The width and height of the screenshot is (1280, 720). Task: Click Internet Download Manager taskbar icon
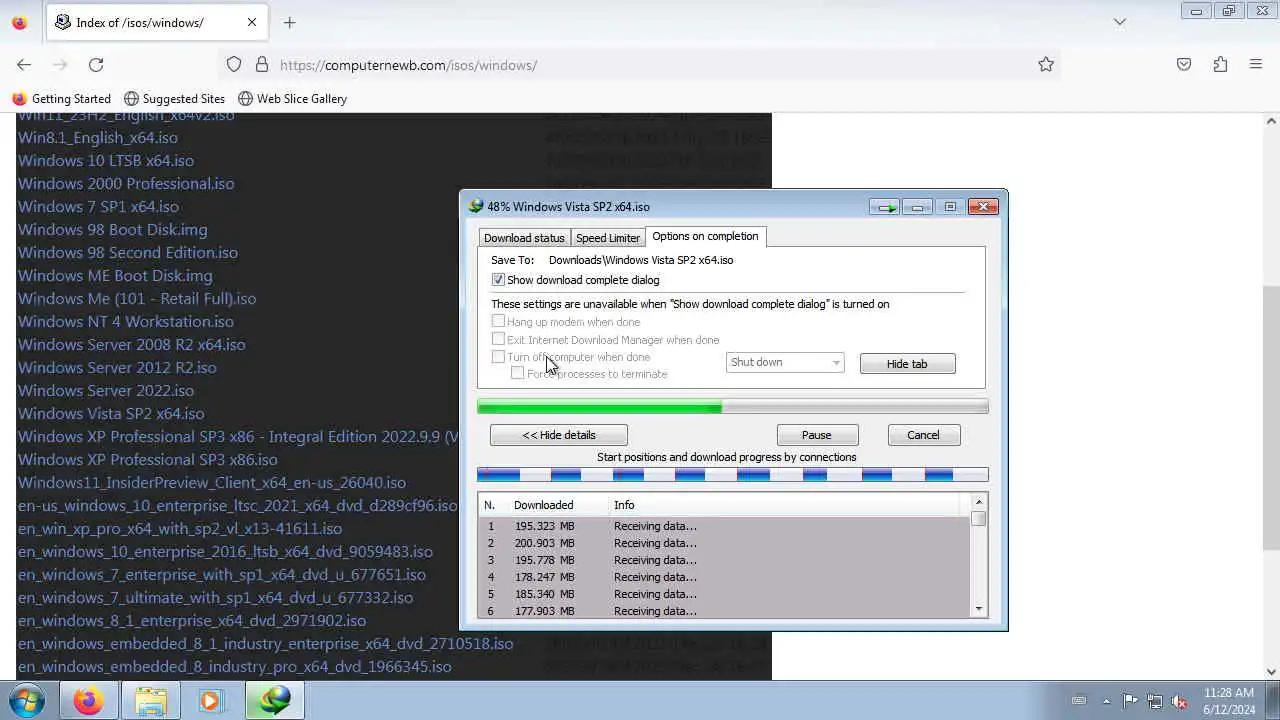click(275, 701)
